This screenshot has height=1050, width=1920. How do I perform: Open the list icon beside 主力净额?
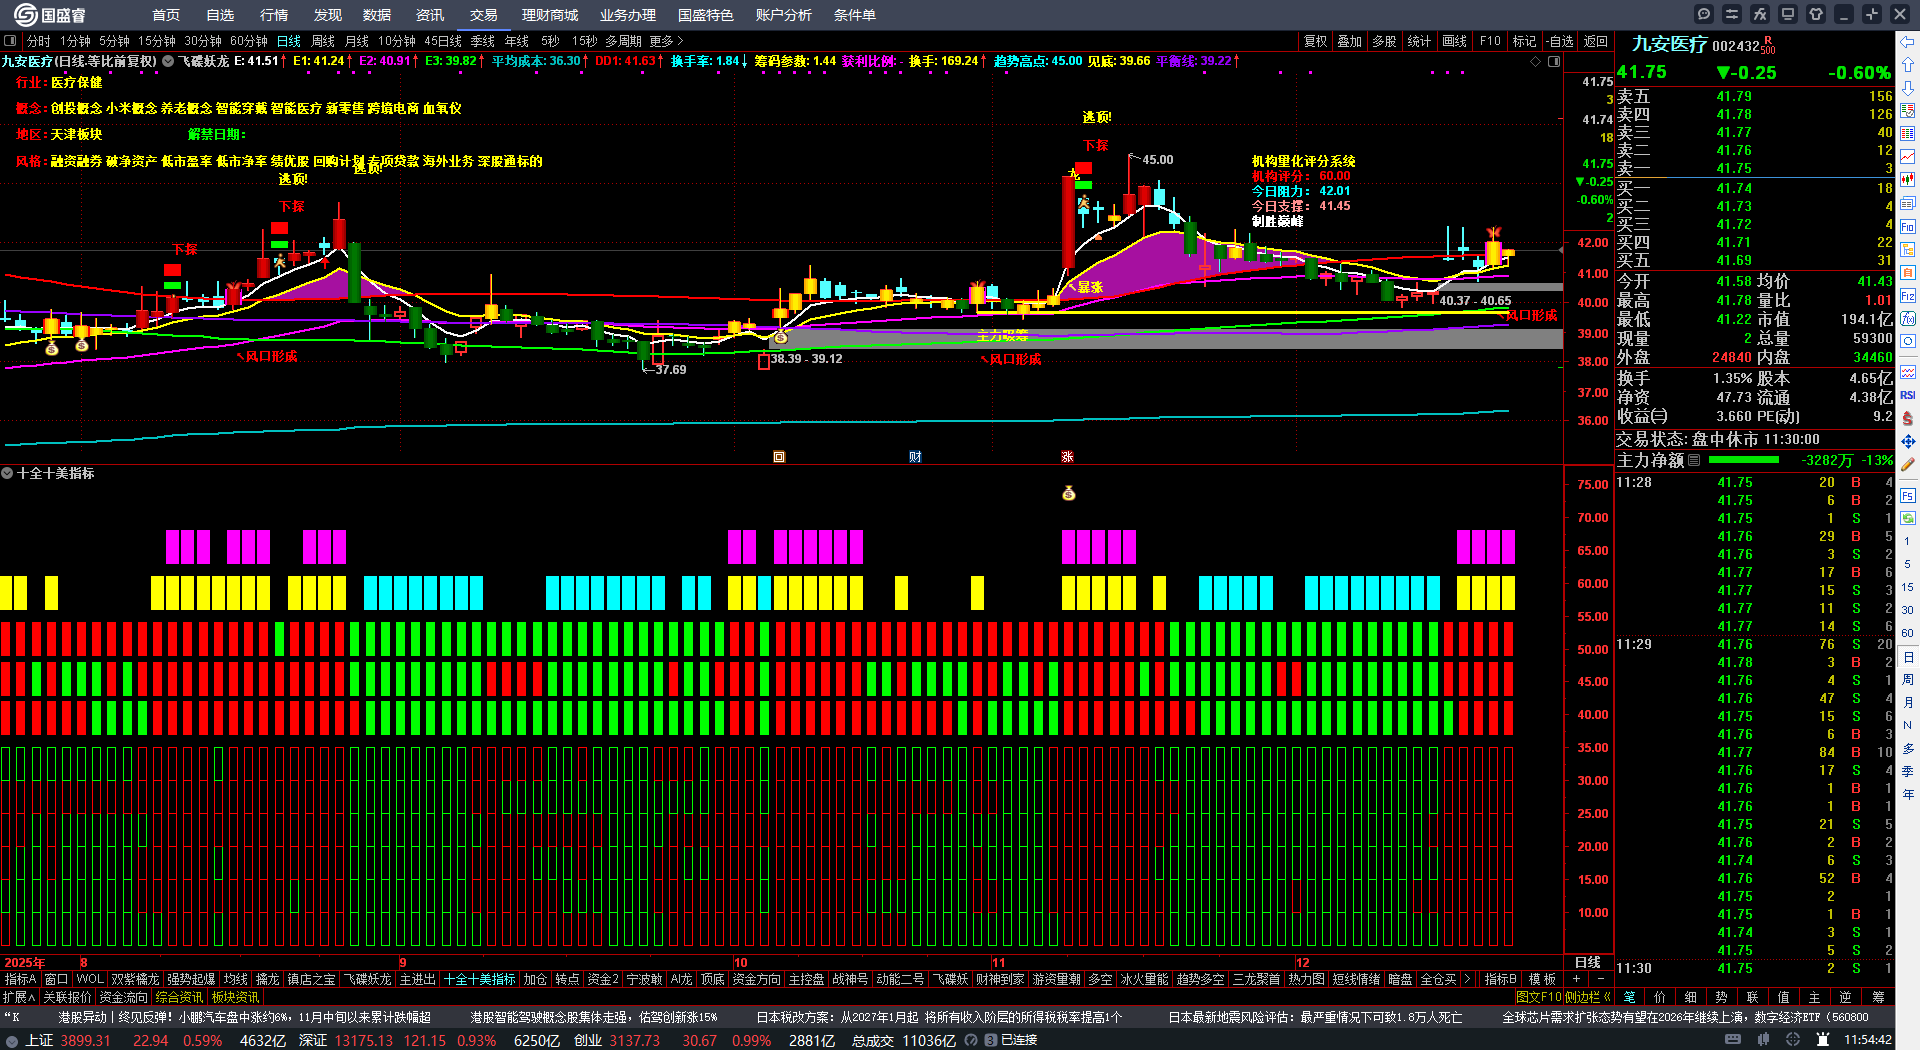(1694, 460)
